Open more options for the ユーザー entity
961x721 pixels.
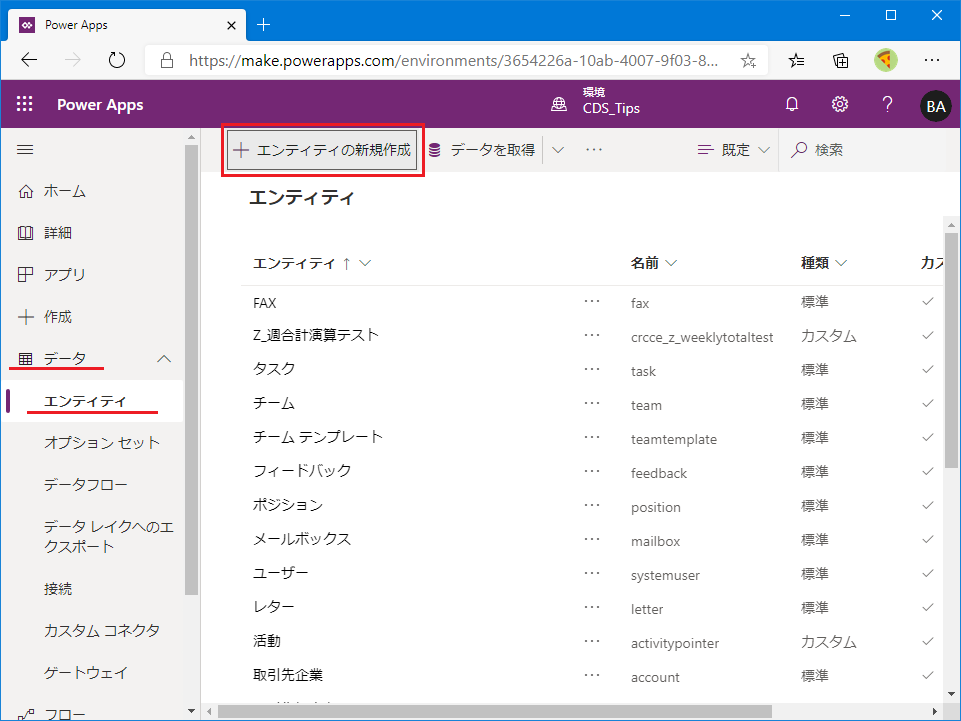[x=592, y=573]
